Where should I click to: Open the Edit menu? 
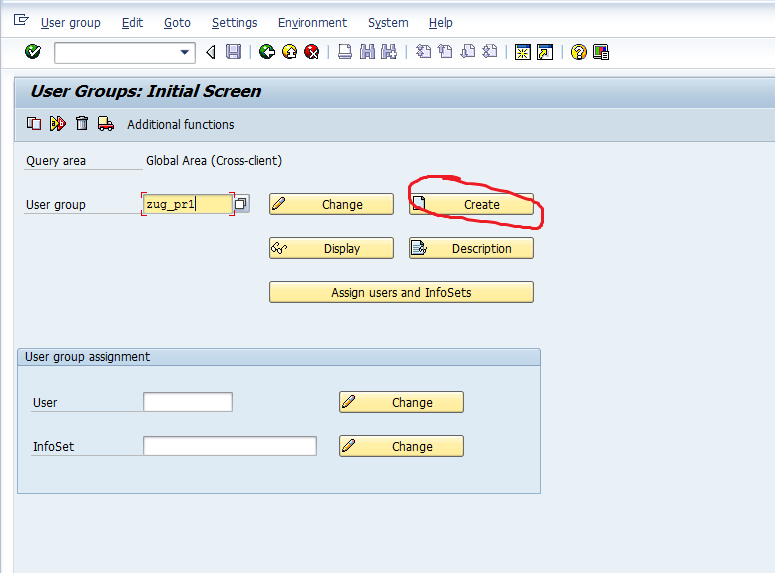tap(132, 23)
